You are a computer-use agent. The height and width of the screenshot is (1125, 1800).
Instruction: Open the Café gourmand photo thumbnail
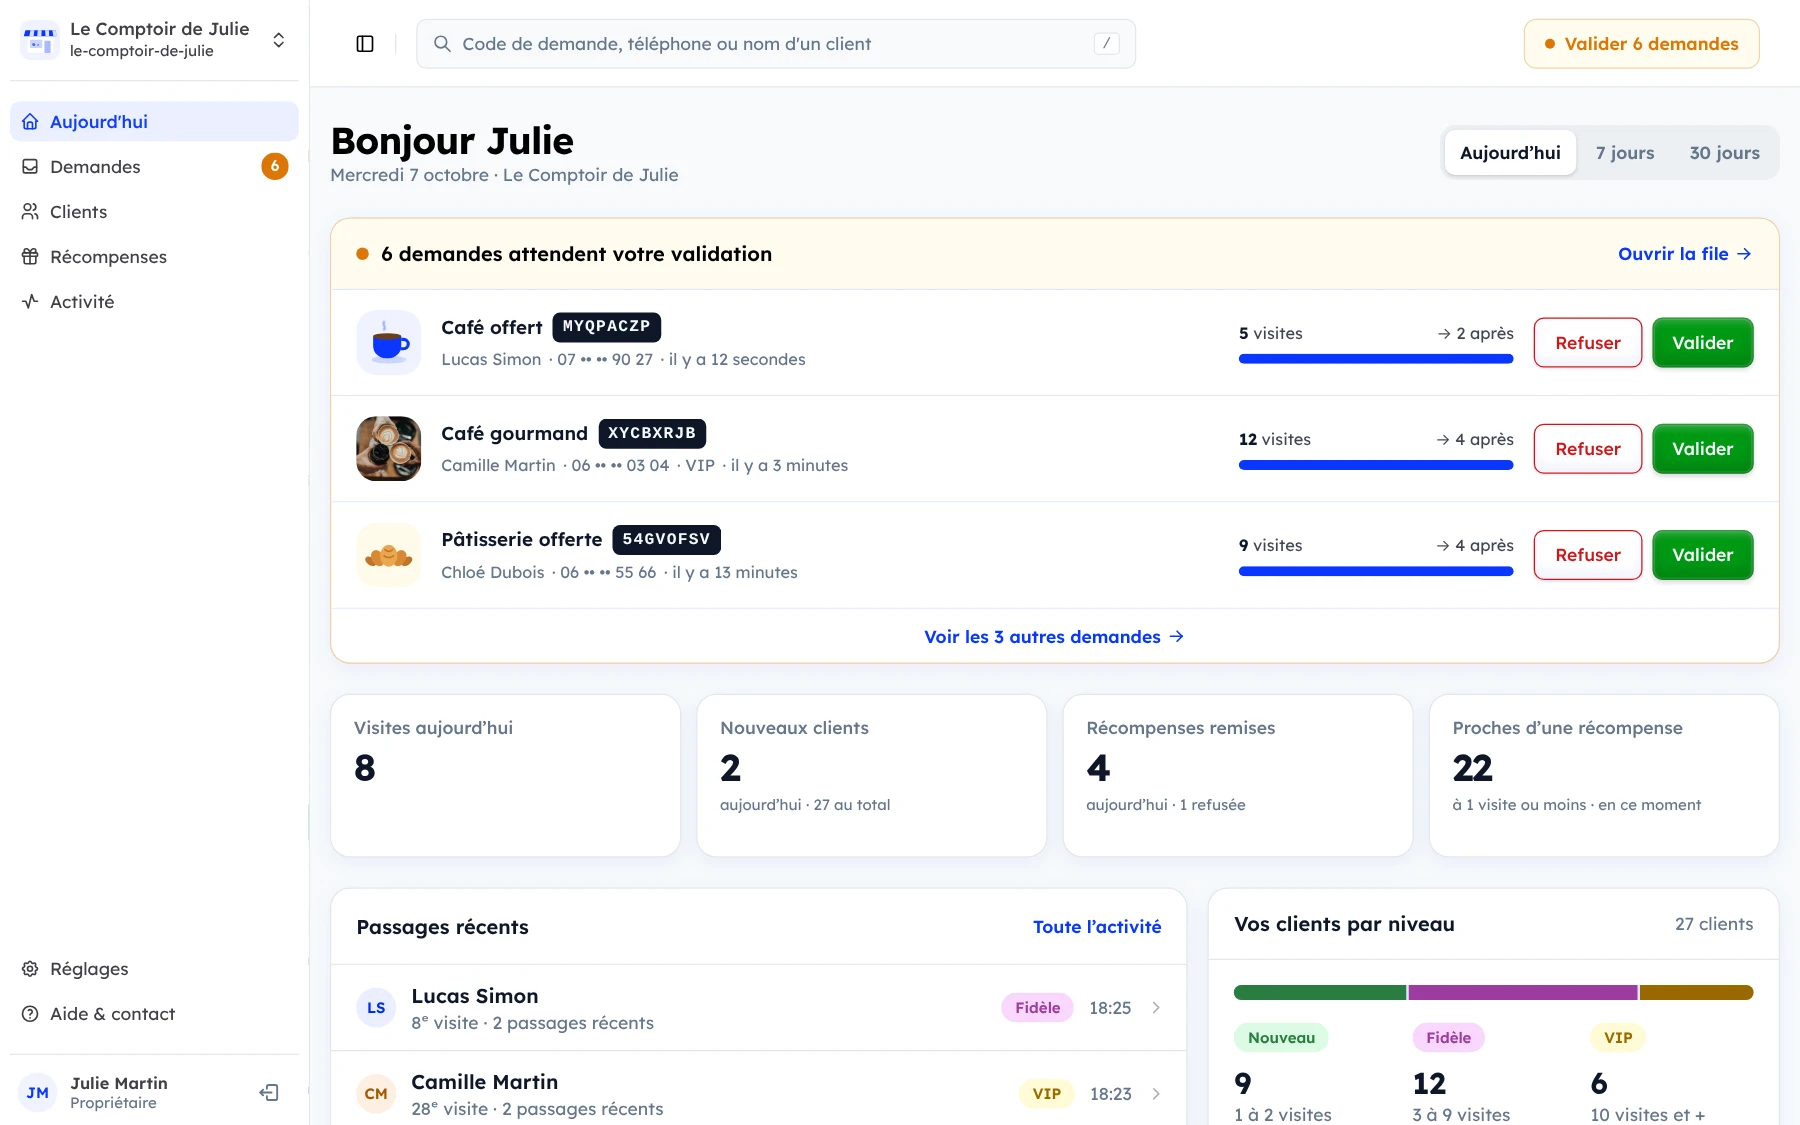point(389,449)
